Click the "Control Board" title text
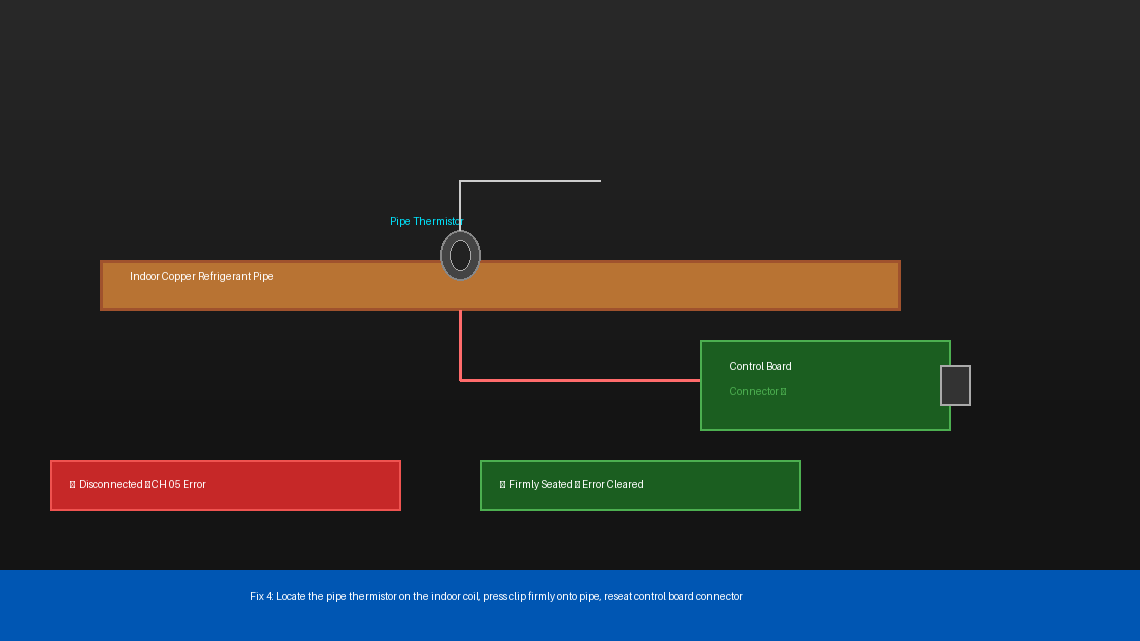Image resolution: width=1140 pixels, height=641 pixels. tap(760, 367)
